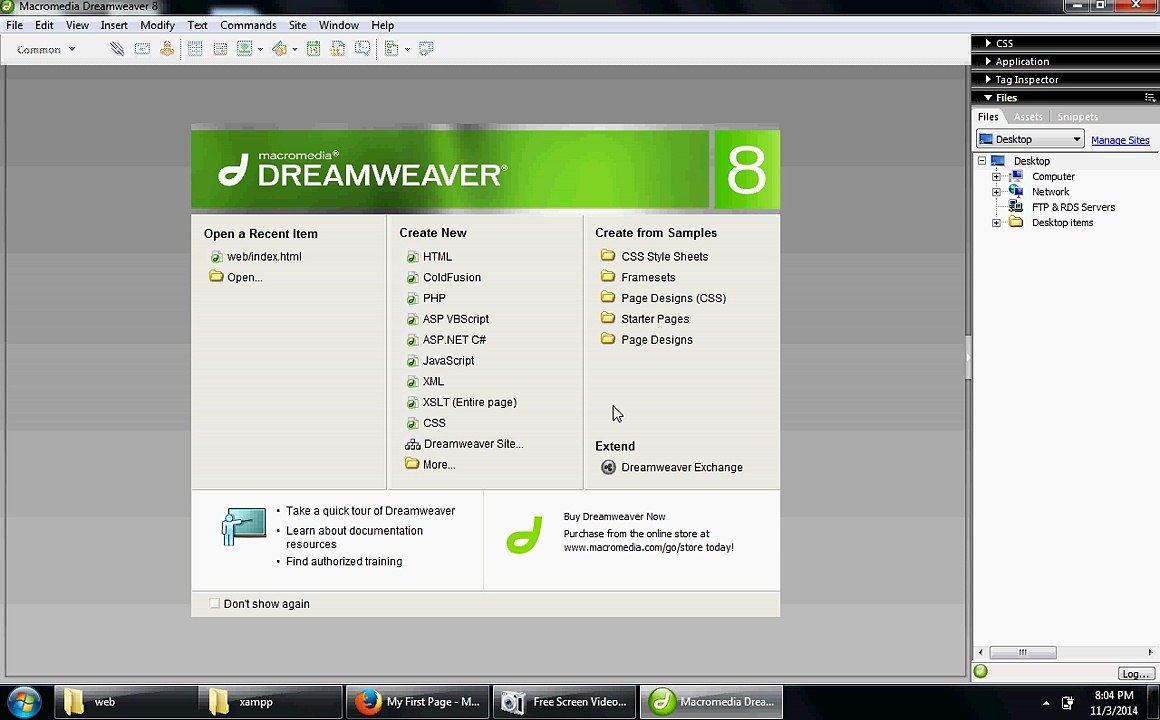Expand the Tag Inspector panel
Image resolution: width=1160 pixels, height=720 pixels.
pos(988,79)
